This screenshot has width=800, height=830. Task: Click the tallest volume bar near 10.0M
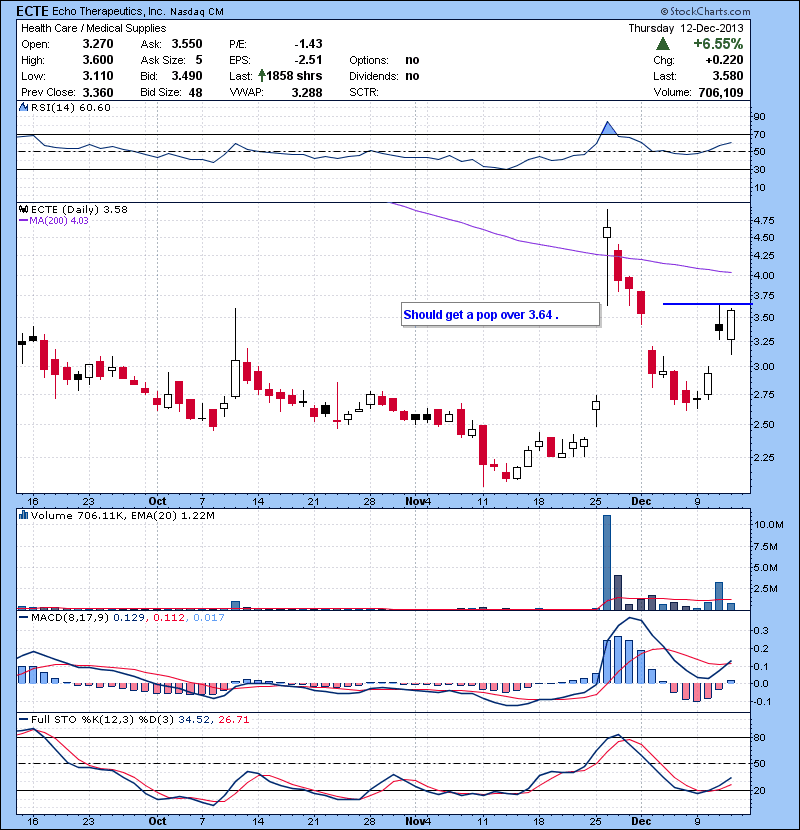pyautogui.click(x=607, y=562)
